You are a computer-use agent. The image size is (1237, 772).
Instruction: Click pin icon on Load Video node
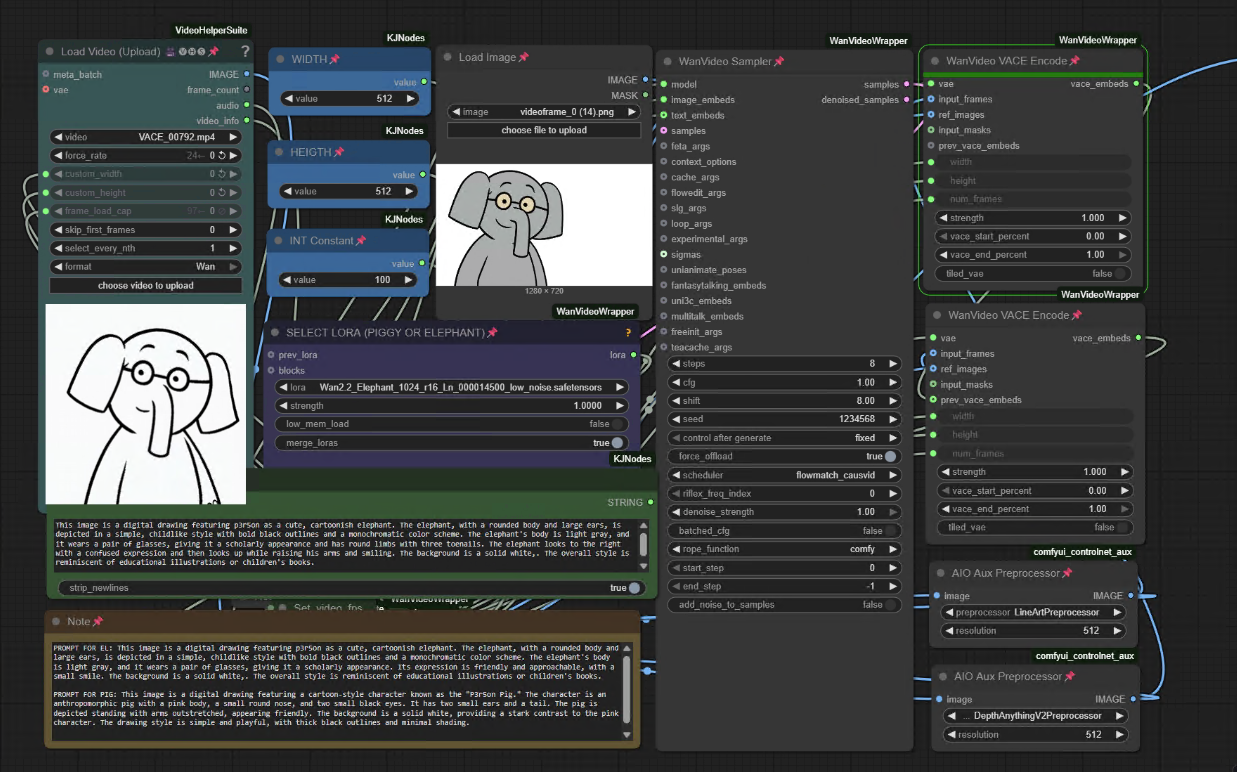(x=213, y=52)
